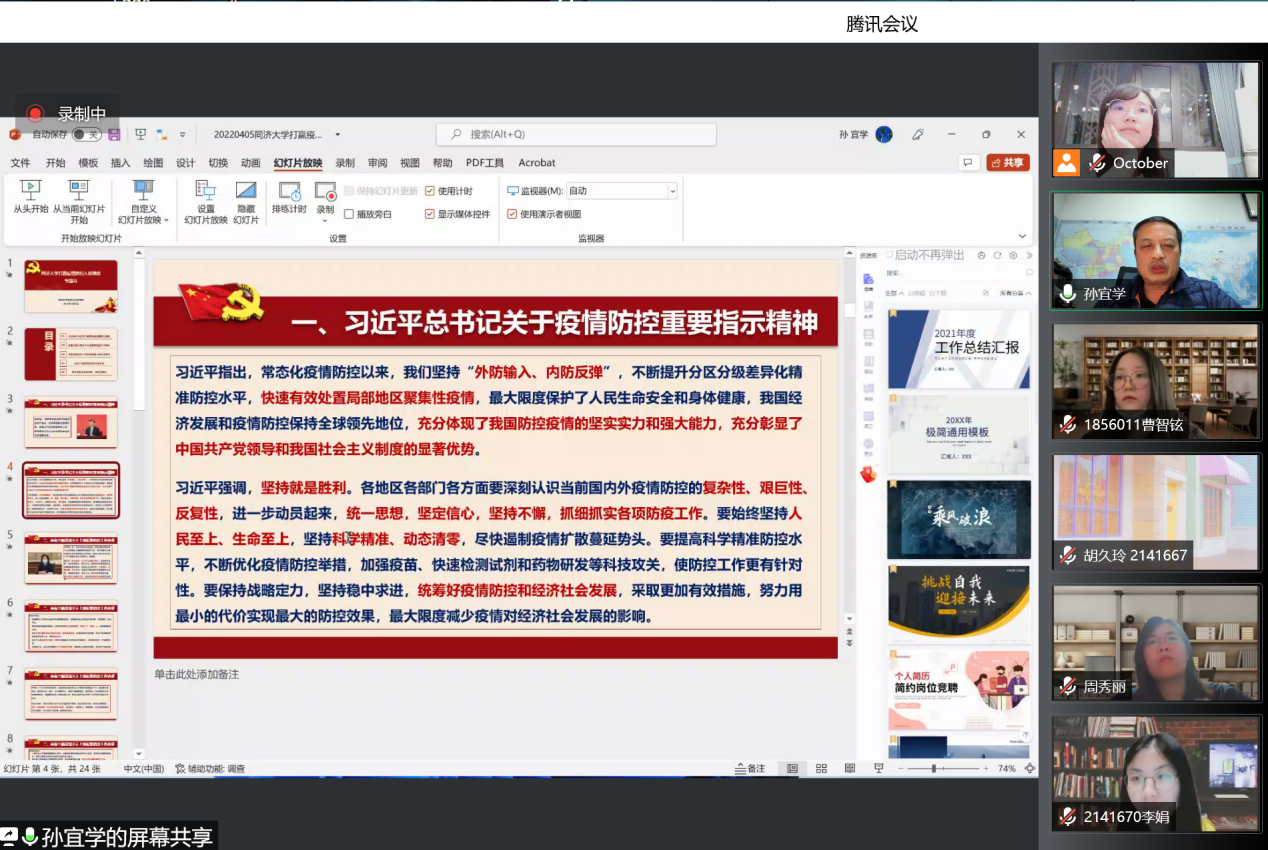
Task: Check the 启动不再弹出 checkbox in resource panel
Action: coord(888,255)
